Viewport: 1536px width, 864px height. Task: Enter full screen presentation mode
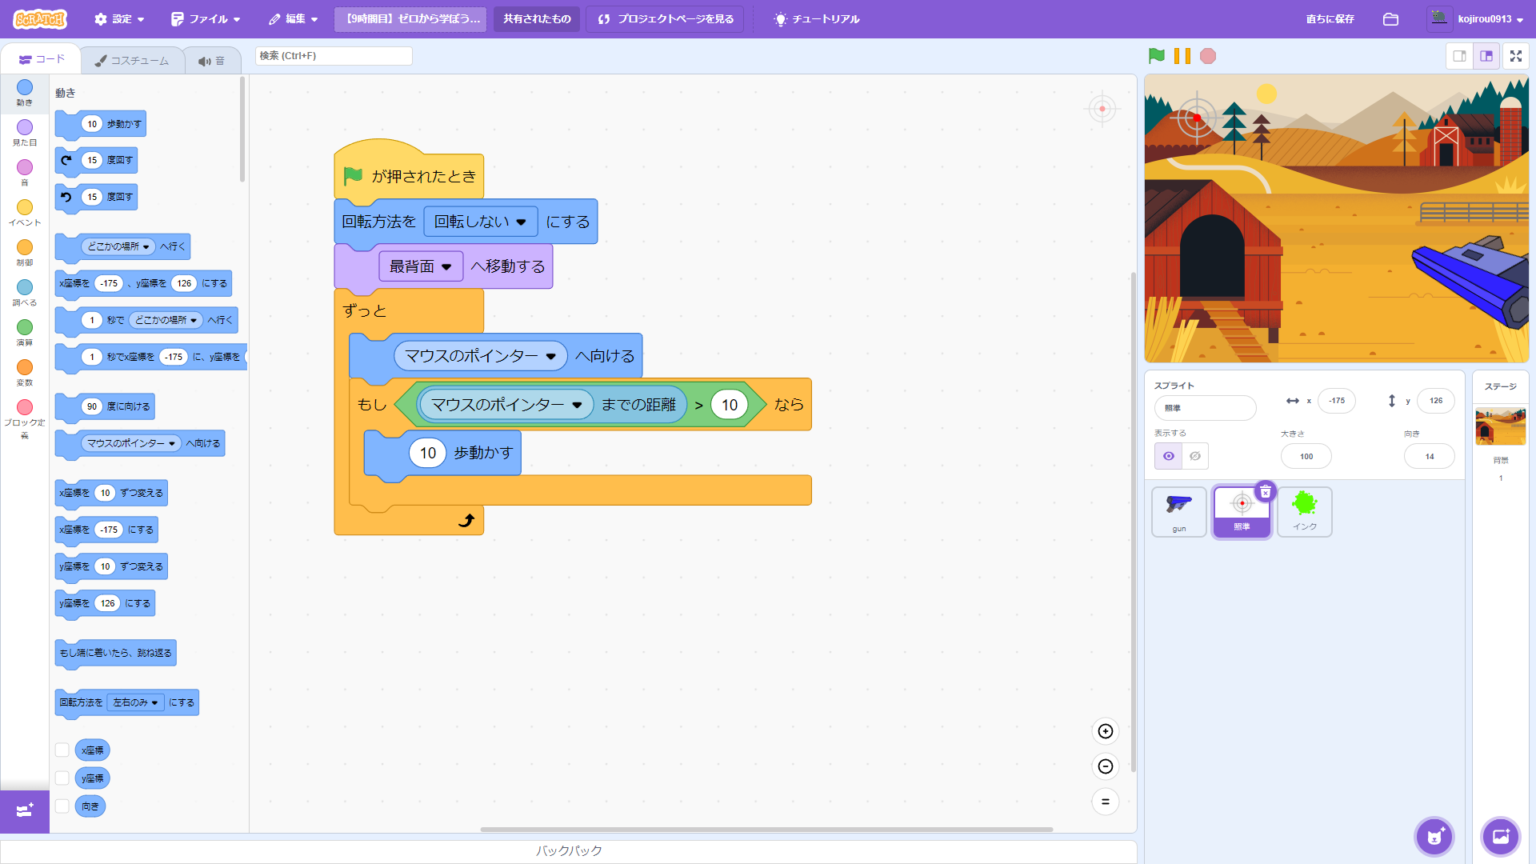[x=1516, y=56]
